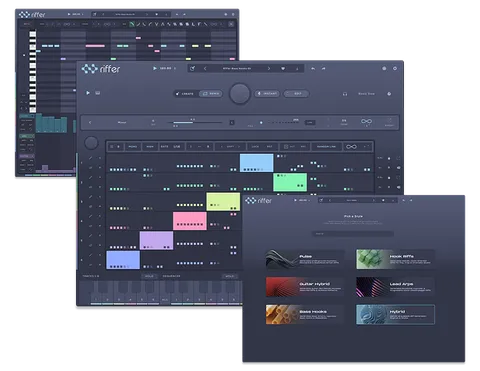Image resolution: width=480 pixels, height=371 pixels.
Task: Click the long pink note in piano roll
Action: tap(95, 46)
